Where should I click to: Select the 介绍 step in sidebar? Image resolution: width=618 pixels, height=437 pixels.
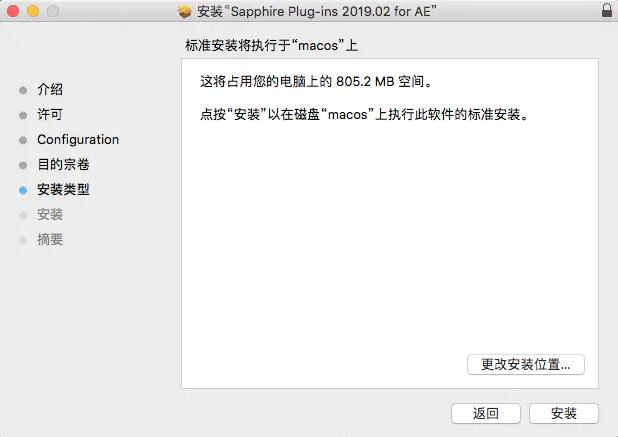click(x=50, y=89)
